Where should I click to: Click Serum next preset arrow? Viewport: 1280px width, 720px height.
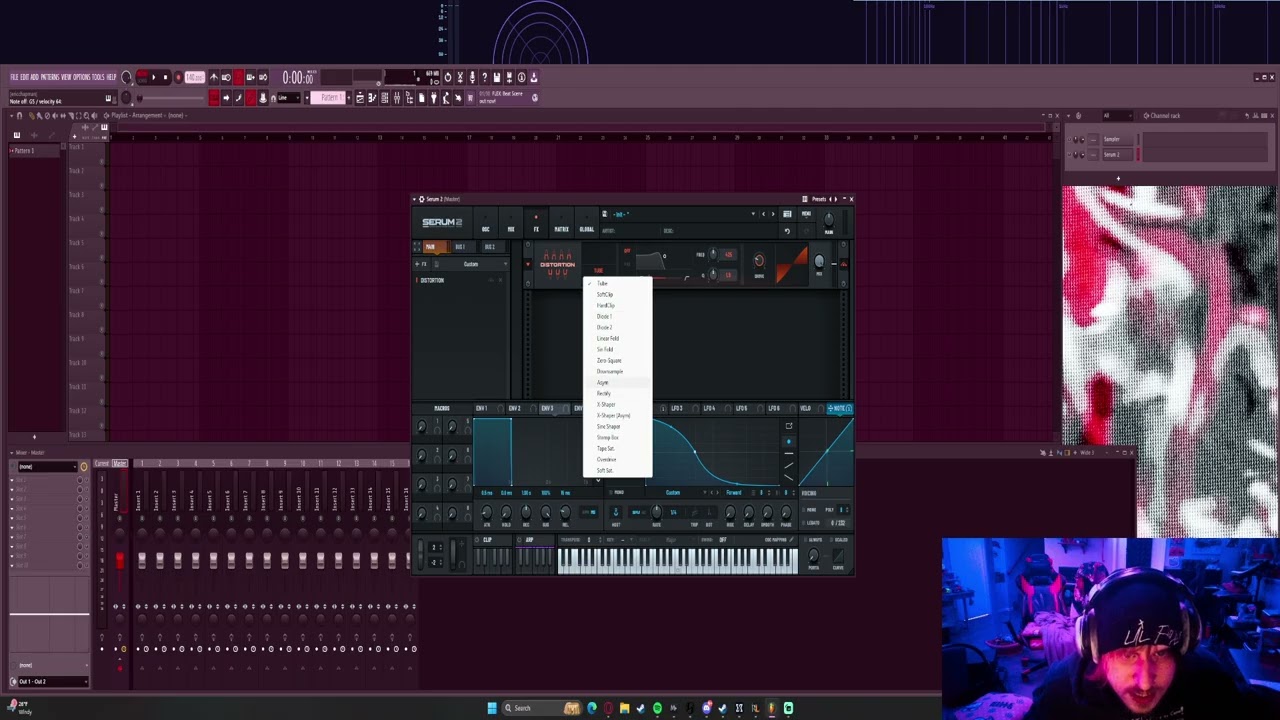click(x=772, y=214)
